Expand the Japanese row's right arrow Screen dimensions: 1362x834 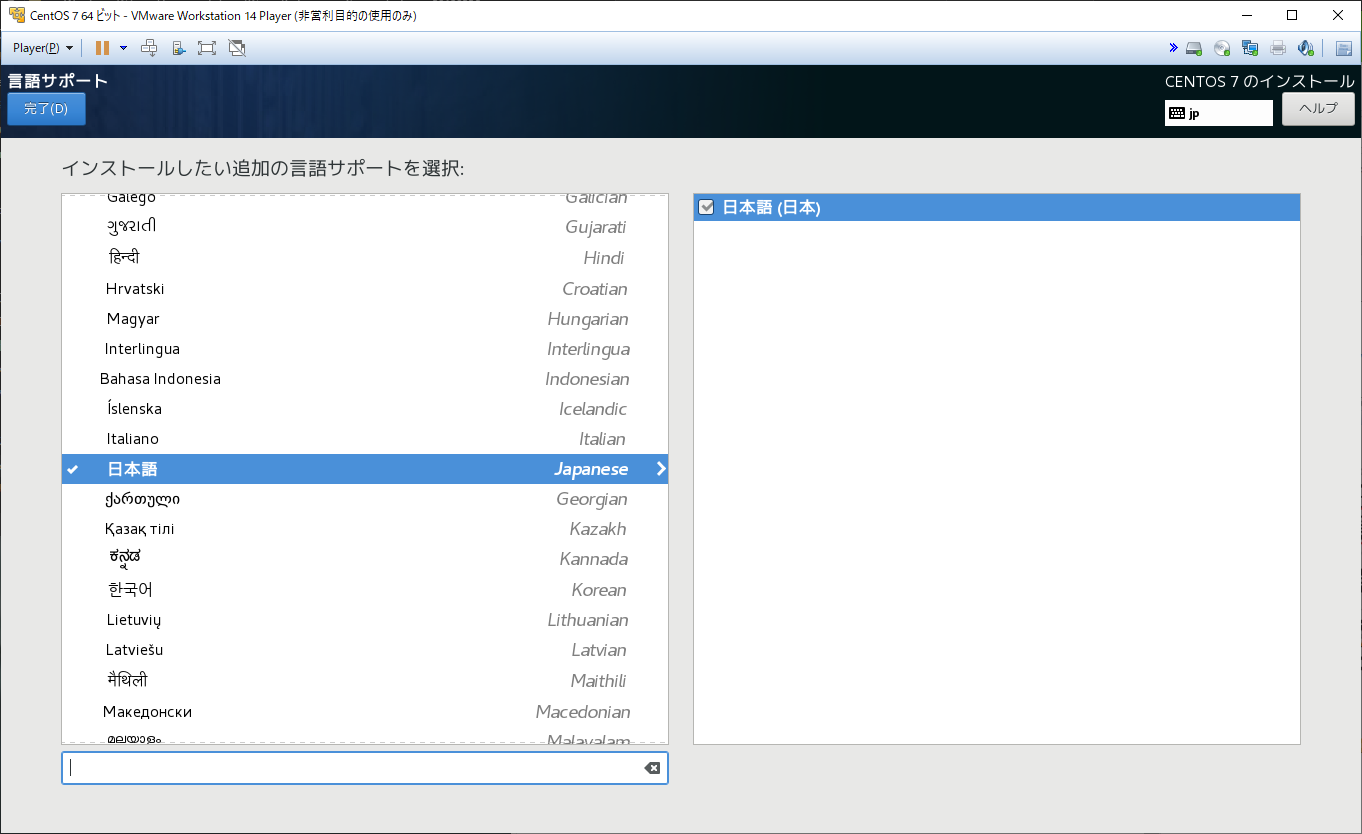click(x=660, y=469)
